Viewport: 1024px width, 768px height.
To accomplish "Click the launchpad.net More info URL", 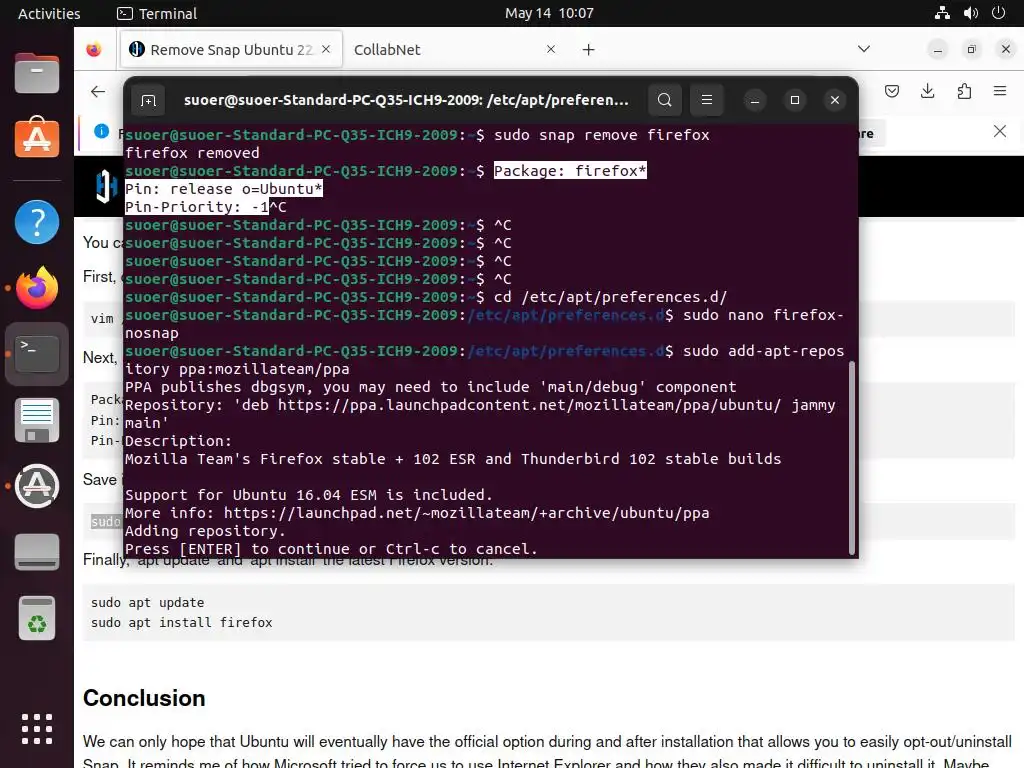I will (x=466, y=513).
